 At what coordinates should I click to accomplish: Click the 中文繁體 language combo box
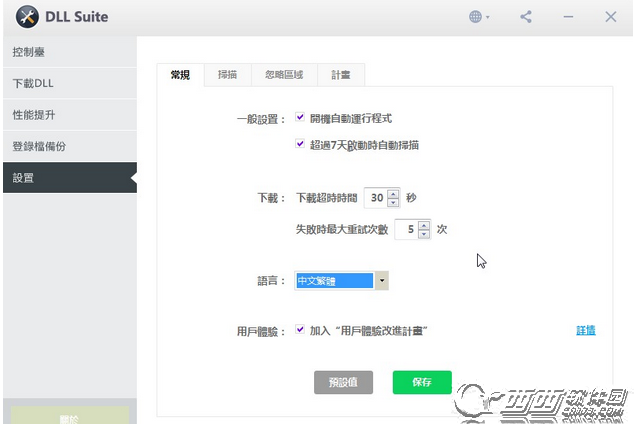[x=342, y=281]
